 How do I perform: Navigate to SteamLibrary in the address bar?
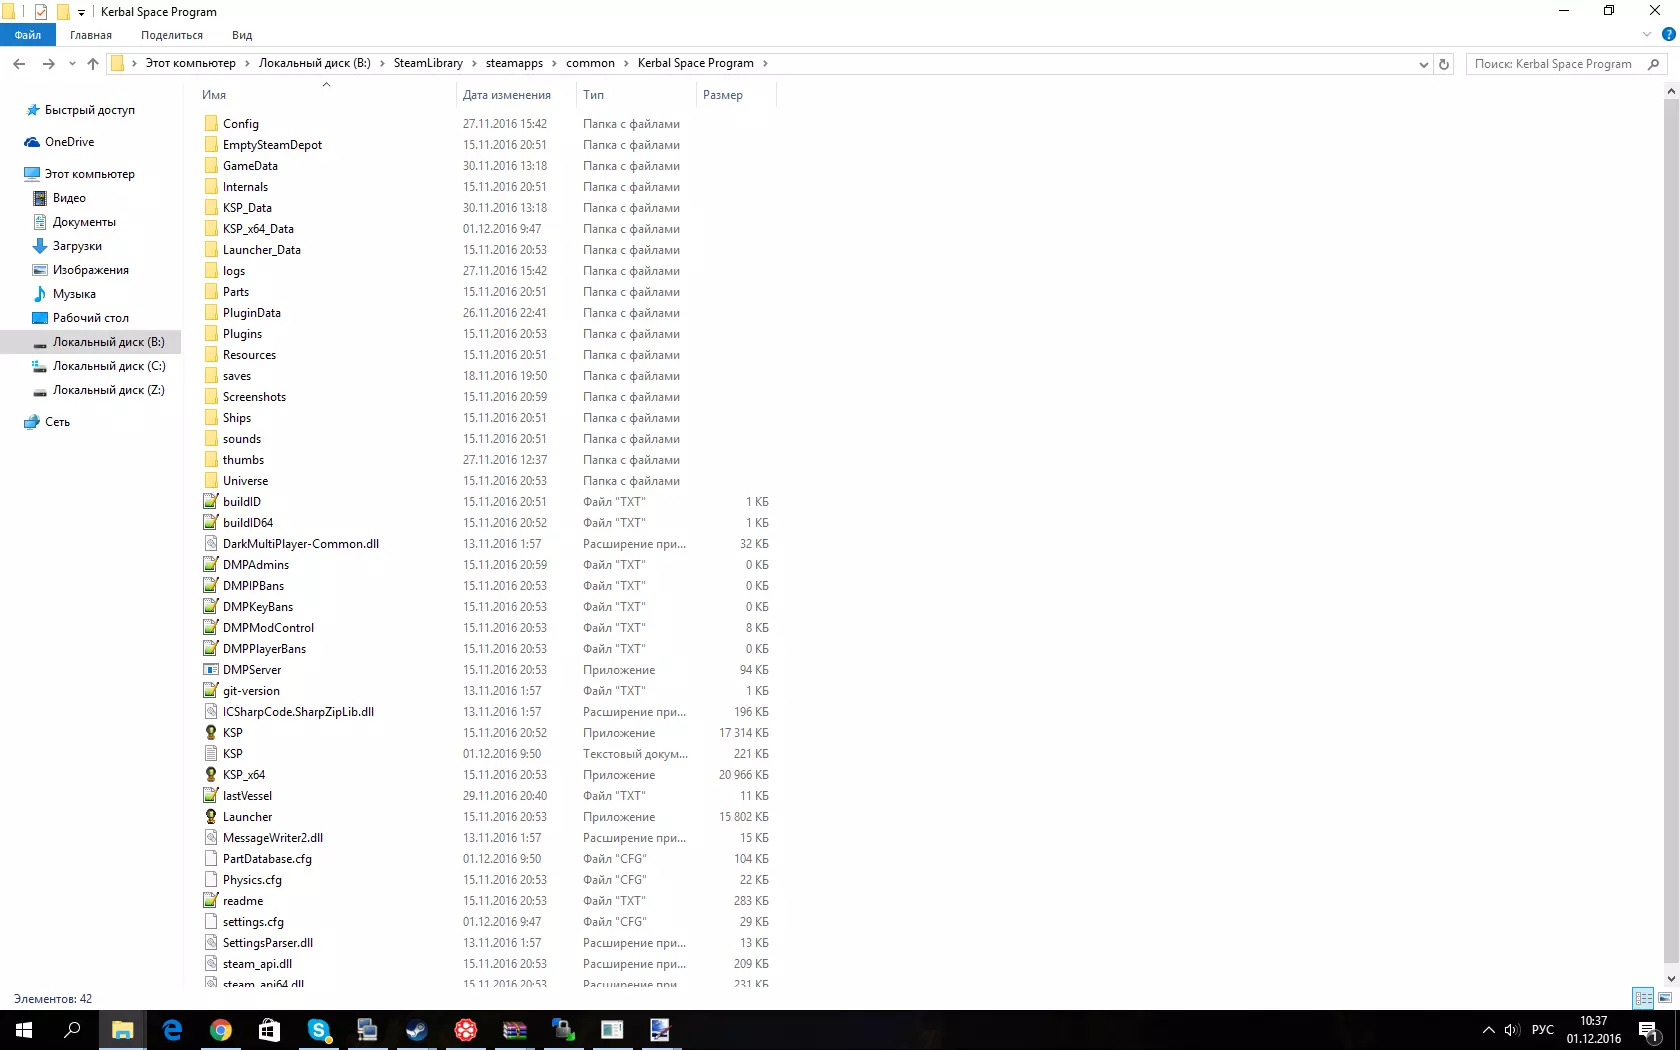428,63
